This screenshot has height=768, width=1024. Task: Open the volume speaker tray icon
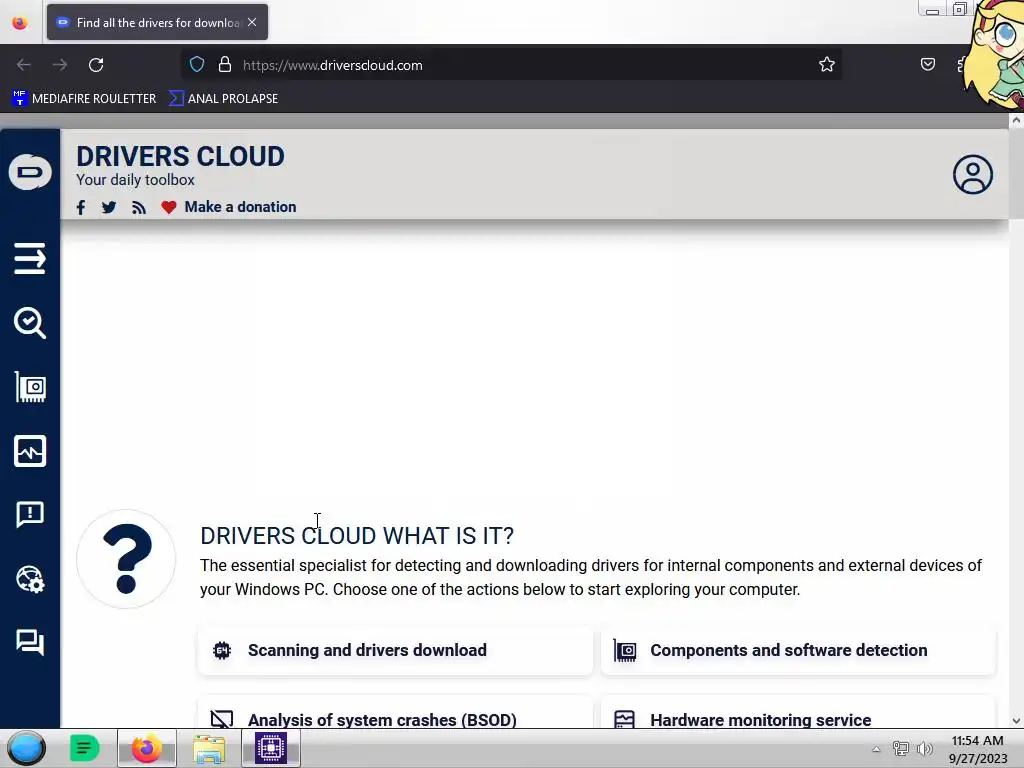point(925,749)
